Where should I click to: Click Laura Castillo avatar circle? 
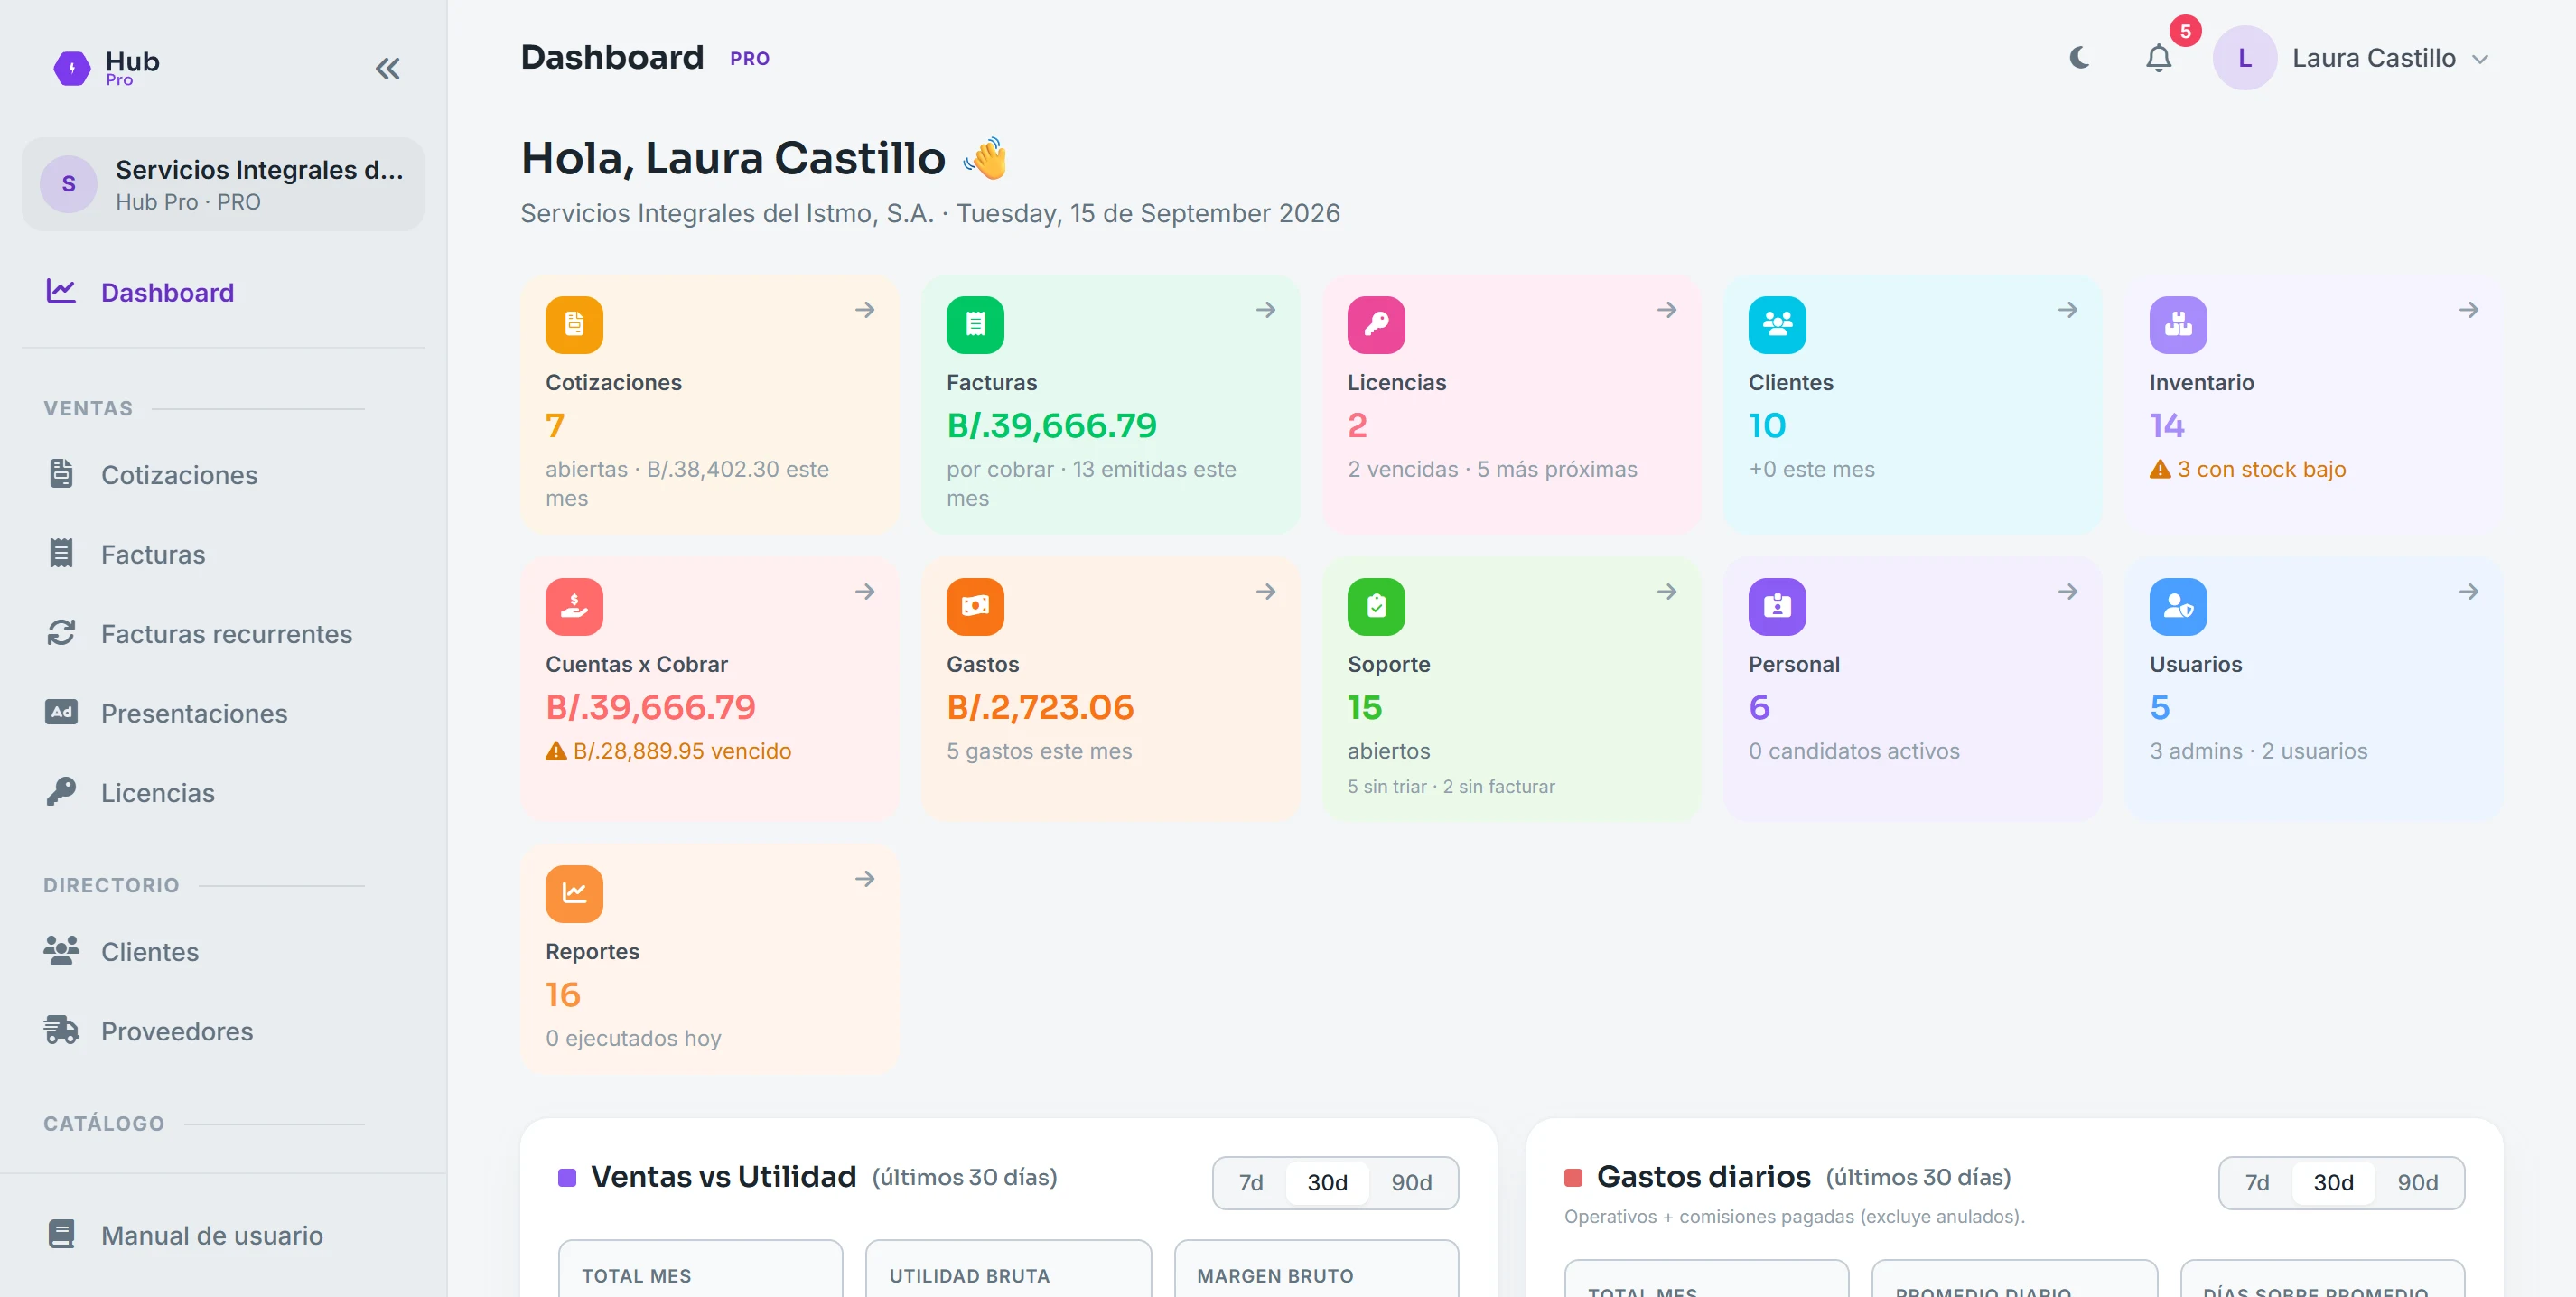[x=2244, y=58]
